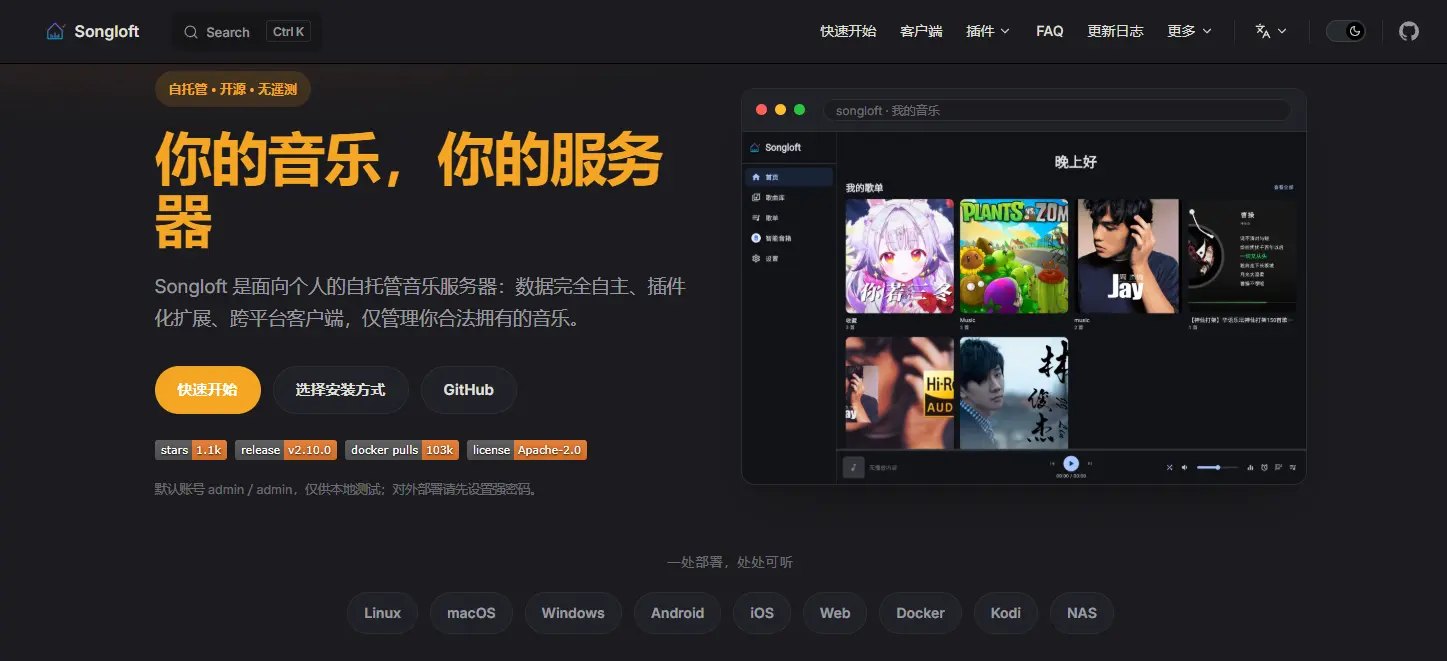Click the docker pulls 103k badge

[x=402, y=450]
